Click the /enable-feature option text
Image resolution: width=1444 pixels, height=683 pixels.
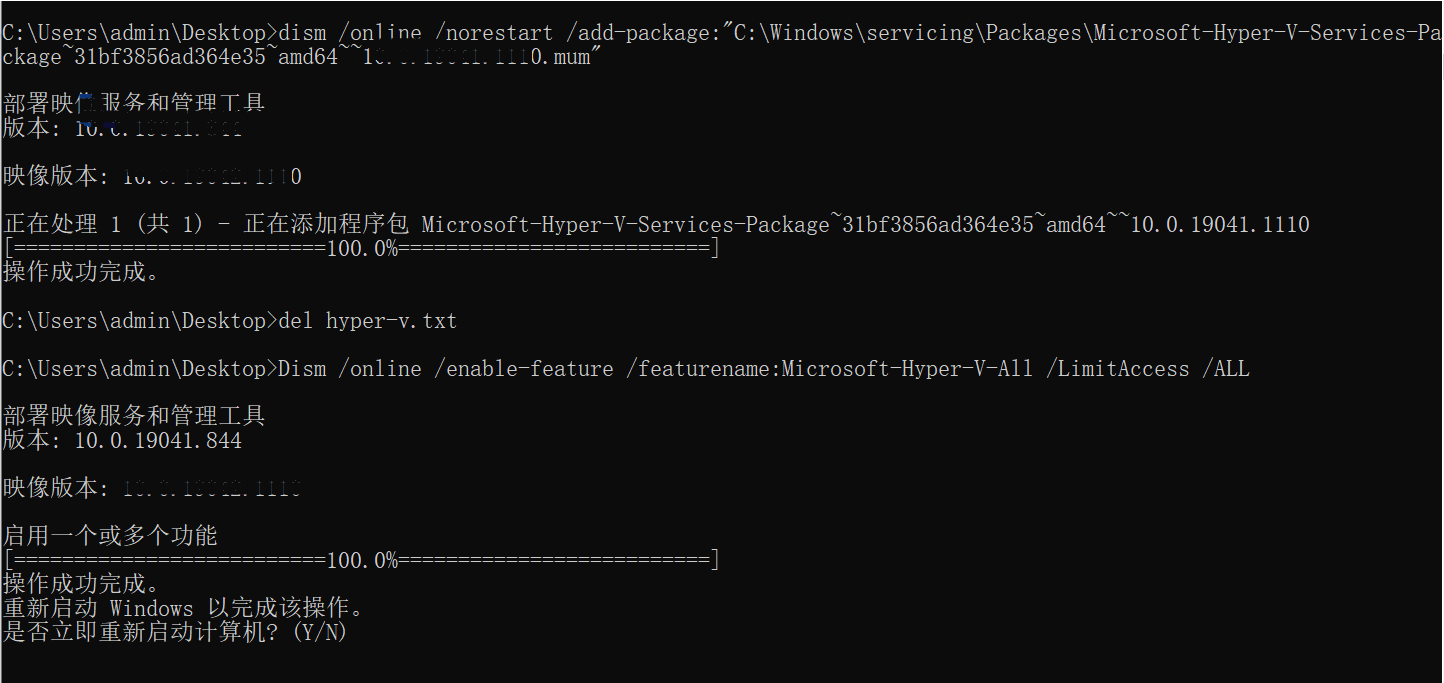coord(525,369)
